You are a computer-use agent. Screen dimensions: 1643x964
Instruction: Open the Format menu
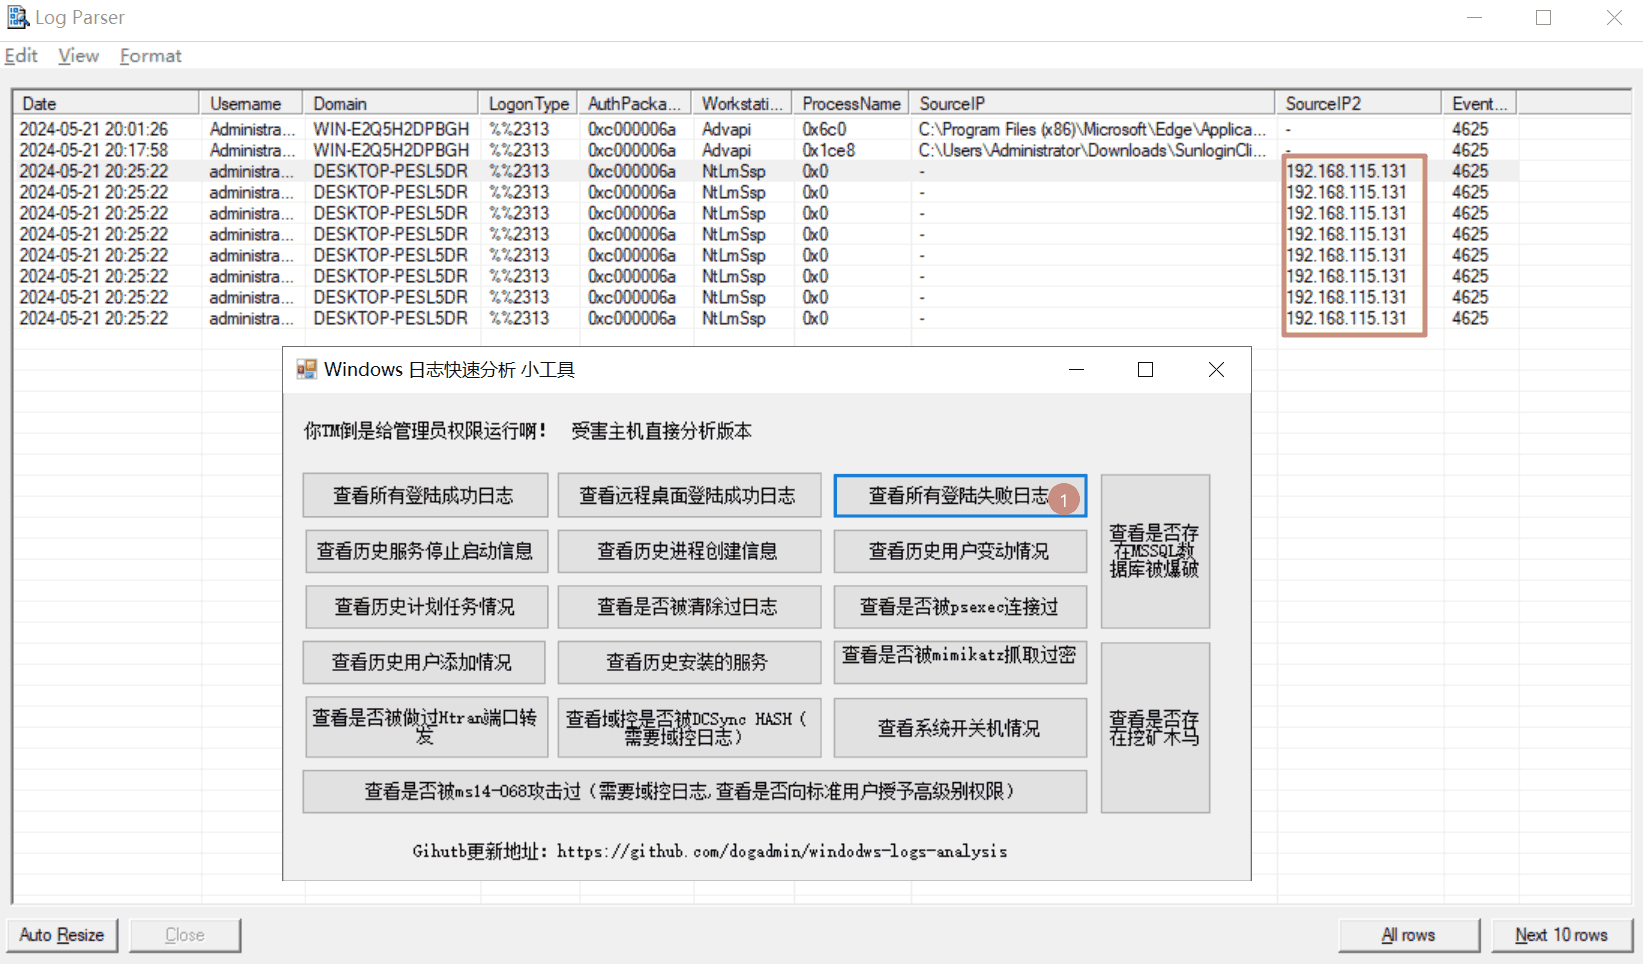pyautogui.click(x=150, y=56)
